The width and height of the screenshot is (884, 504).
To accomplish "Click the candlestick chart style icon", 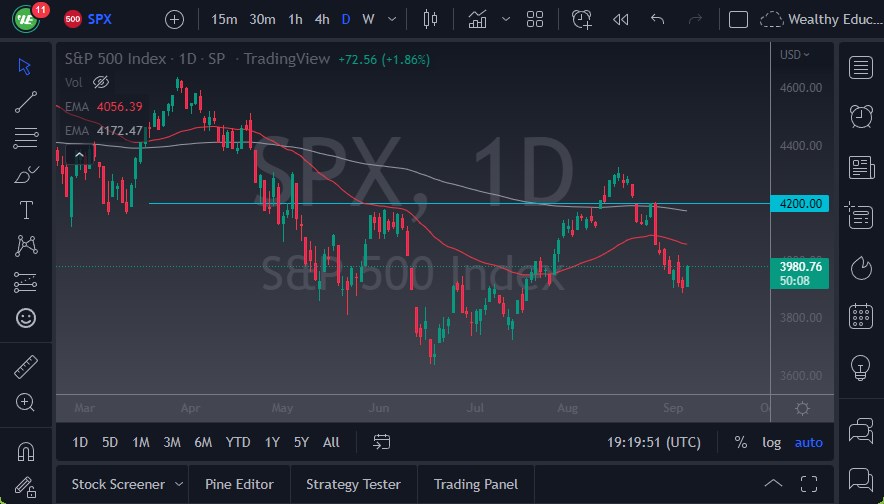I will tap(431, 19).
